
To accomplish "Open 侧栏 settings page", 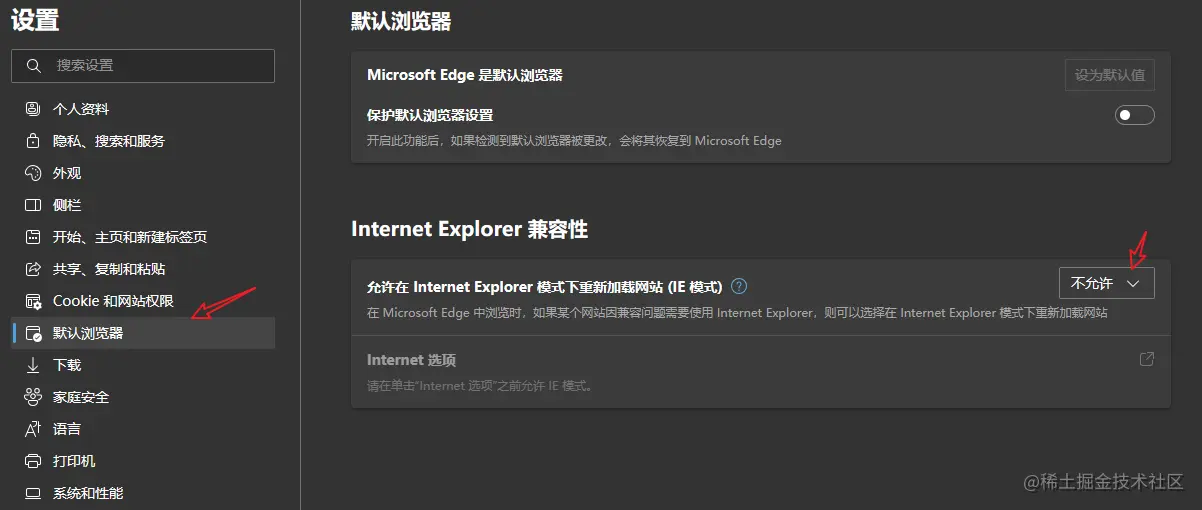I will tap(143, 205).
